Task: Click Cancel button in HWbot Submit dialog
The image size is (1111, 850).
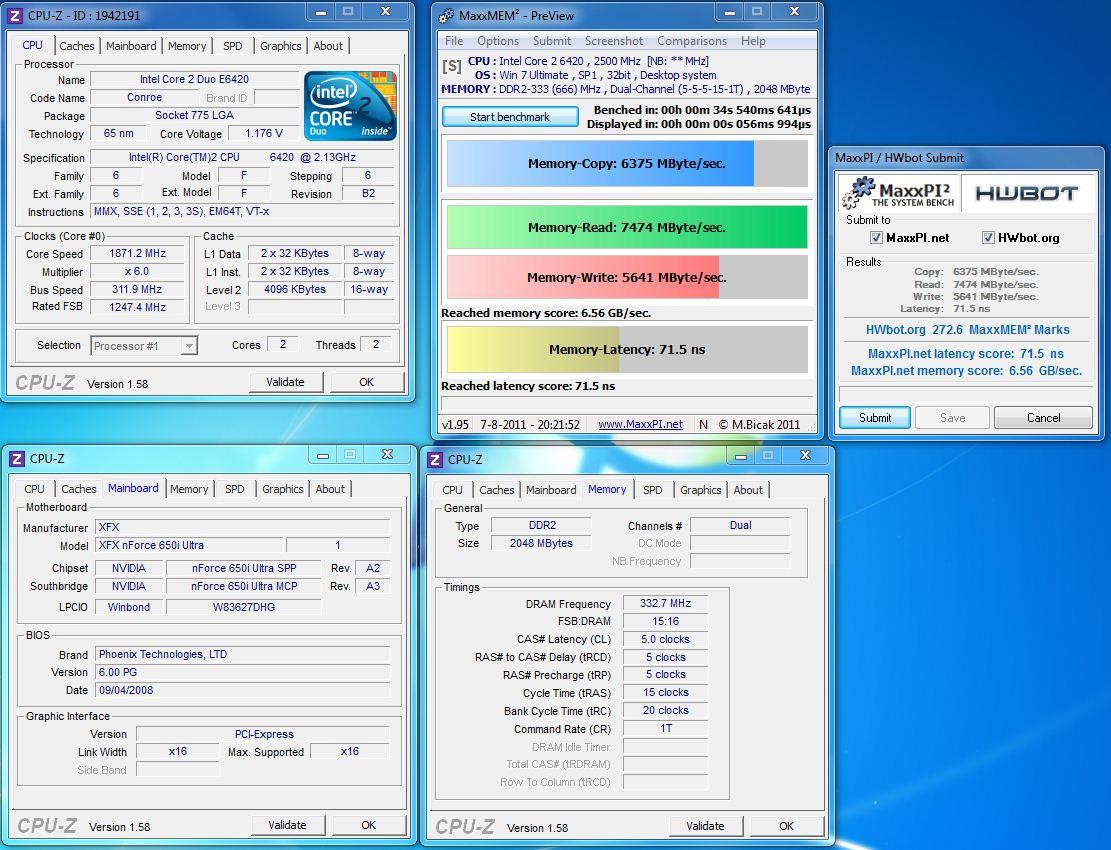Action: (1044, 418)
